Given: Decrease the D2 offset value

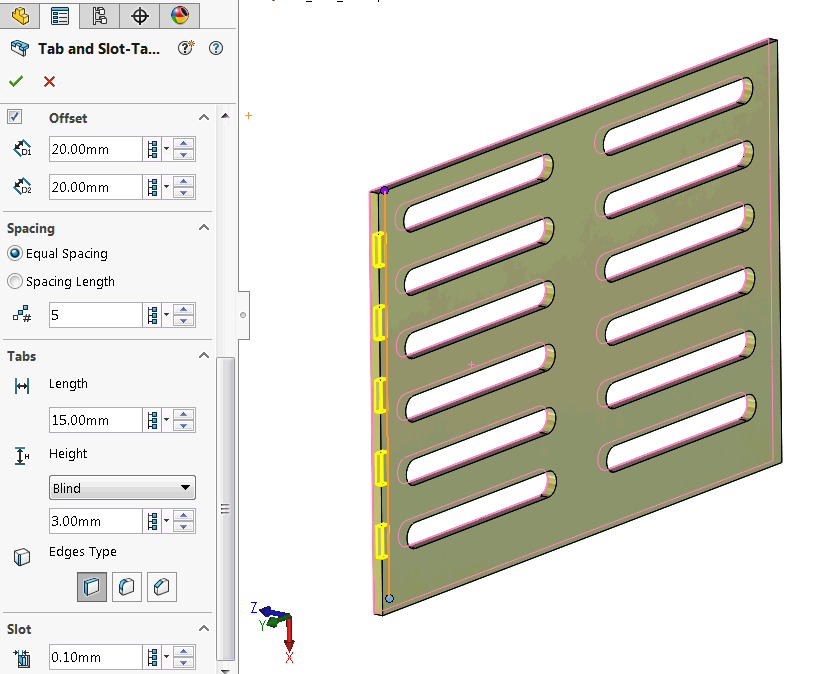Looking at the screenshot, I should [184, 193].
